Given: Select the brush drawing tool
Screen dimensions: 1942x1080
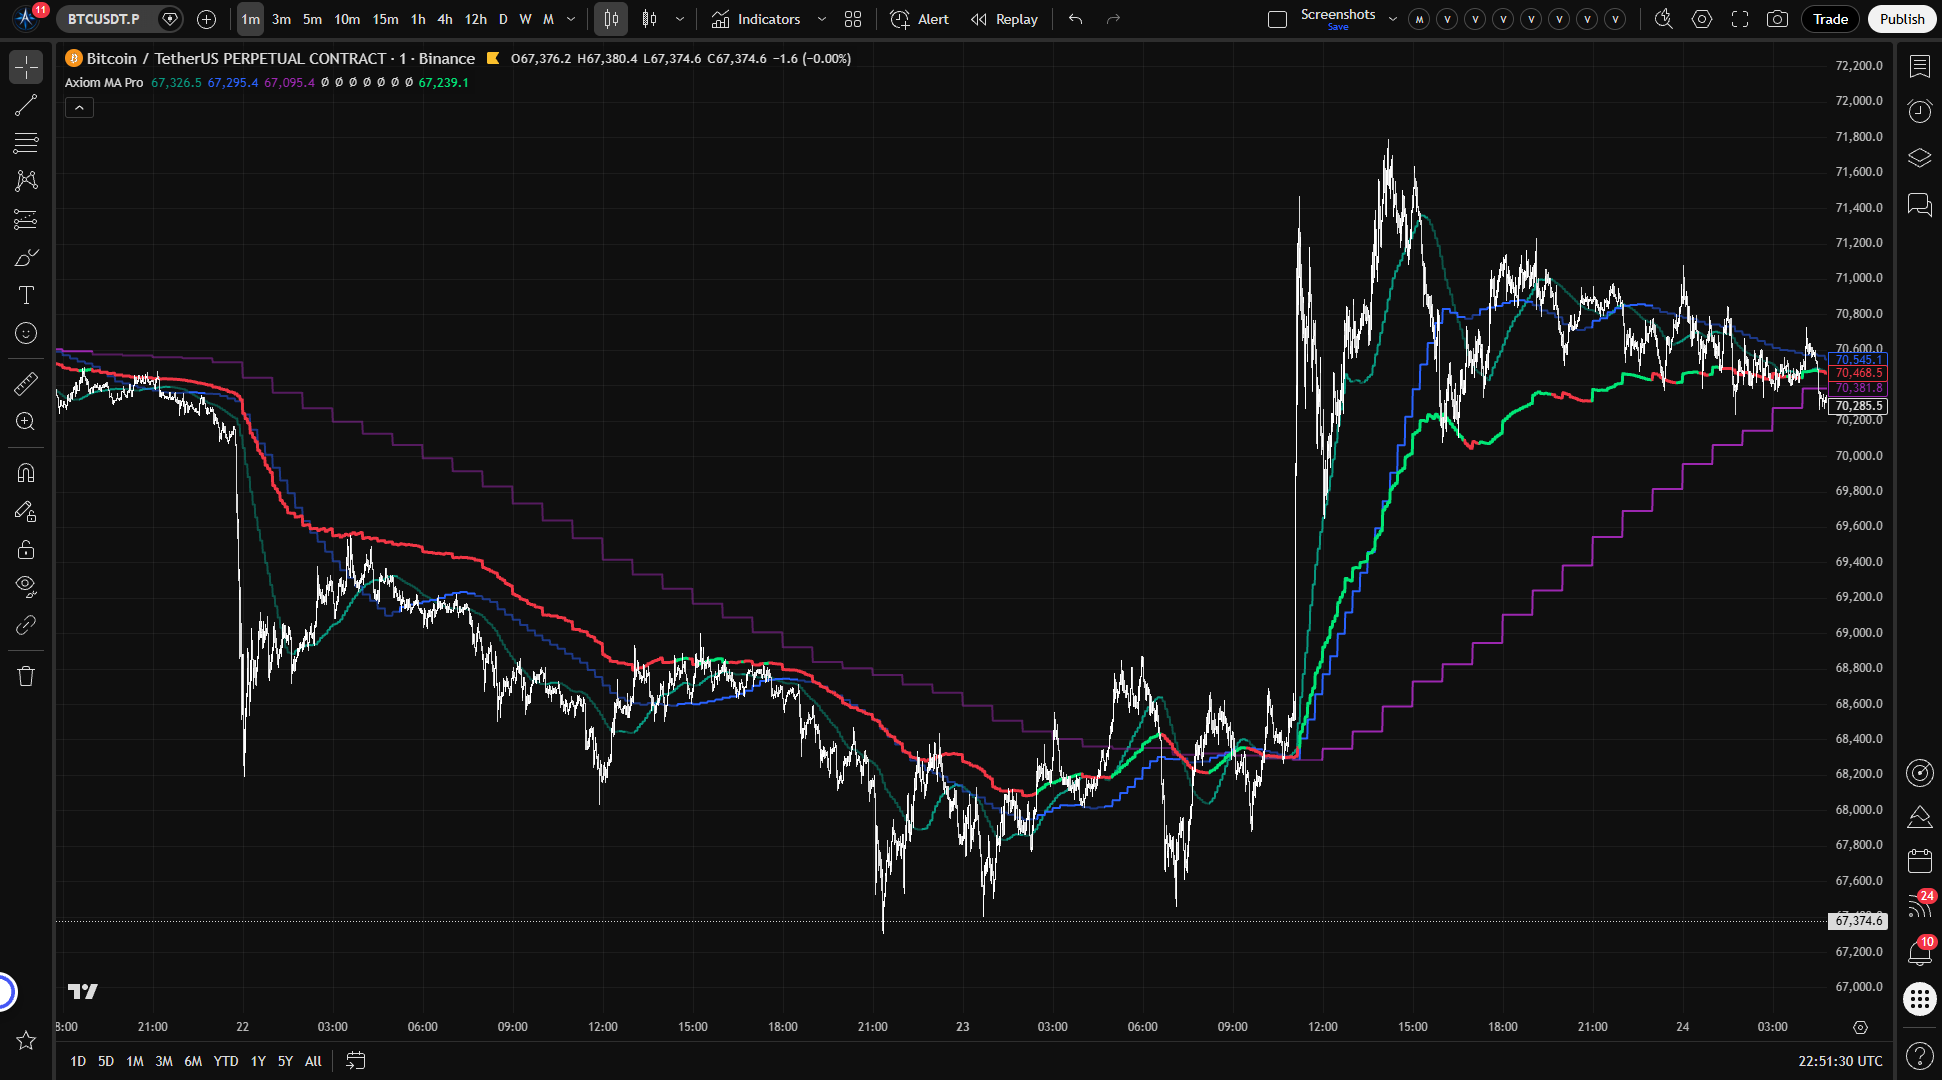Looking at the screenshot, I should pyautogui.click(x=26, y=257).
